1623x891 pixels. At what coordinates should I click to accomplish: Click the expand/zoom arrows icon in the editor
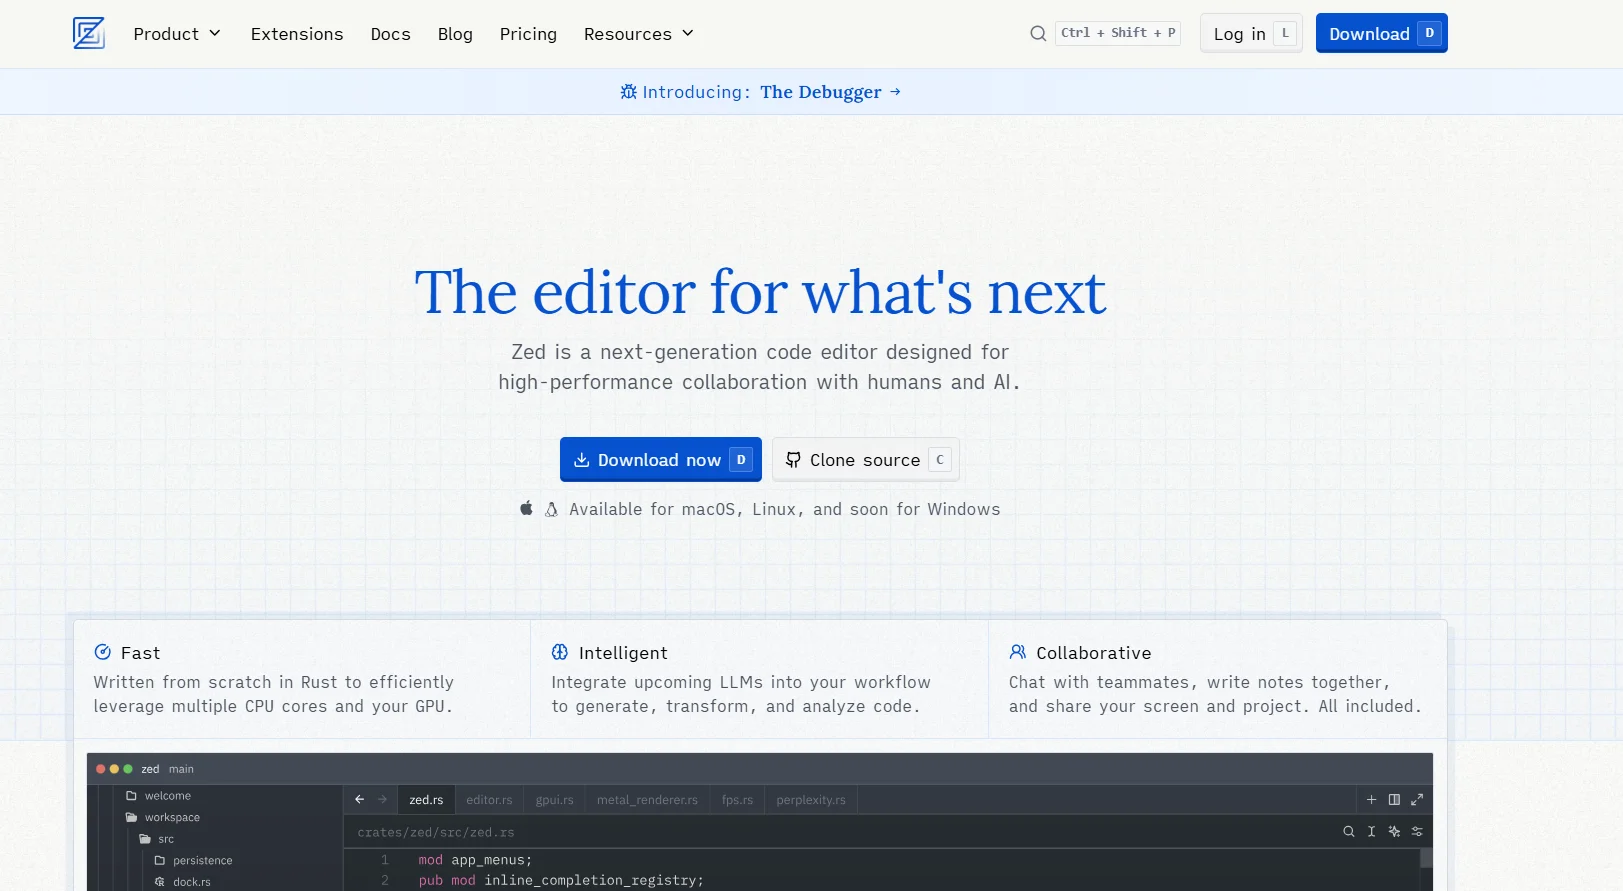click(x=1417, y=800)
